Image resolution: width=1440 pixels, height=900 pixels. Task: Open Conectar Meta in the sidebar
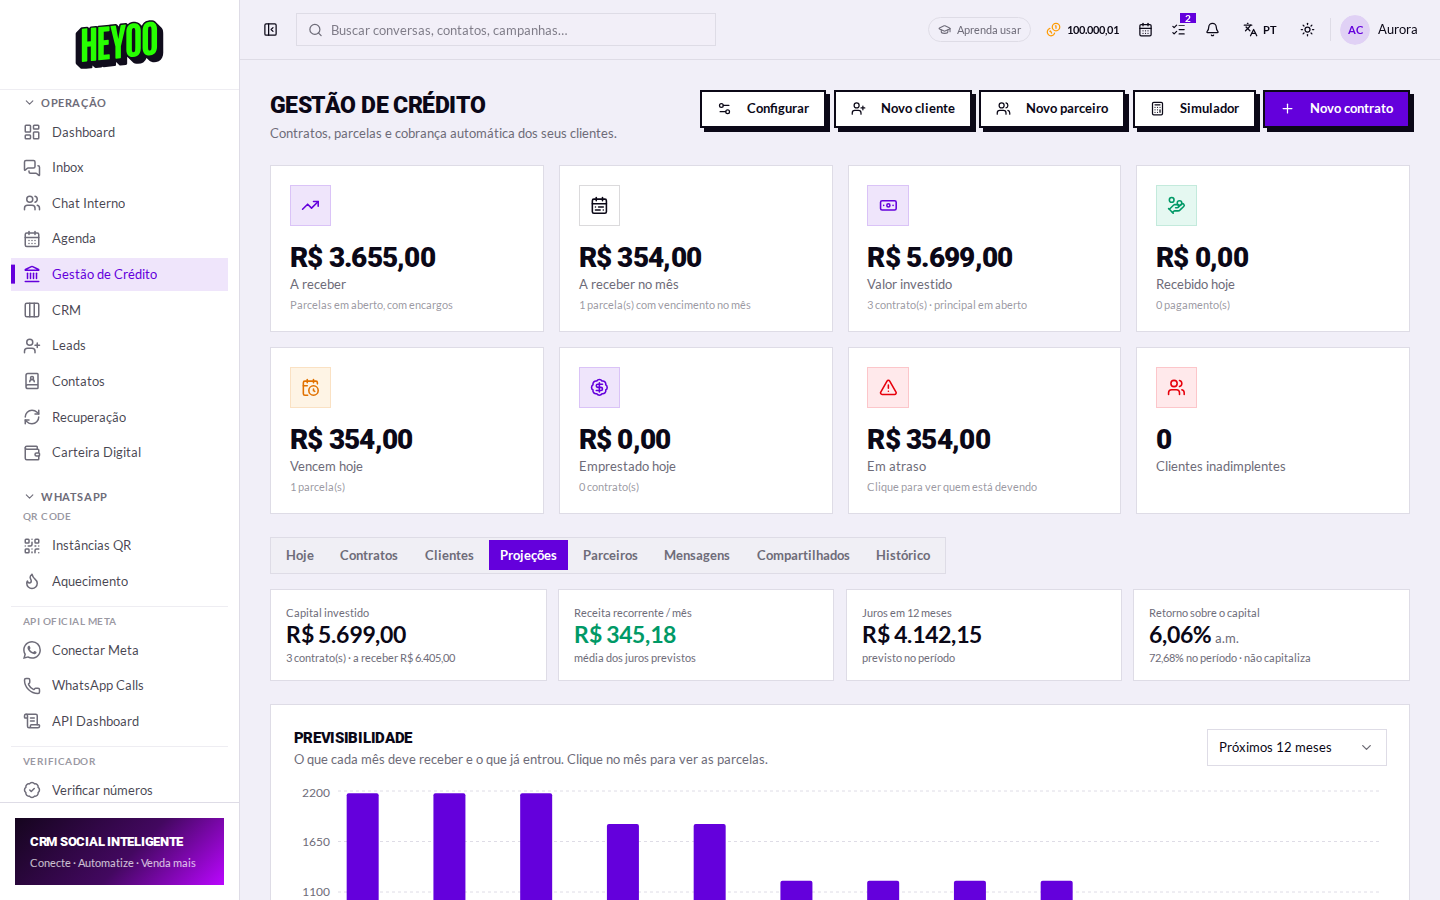coord(119,650)
